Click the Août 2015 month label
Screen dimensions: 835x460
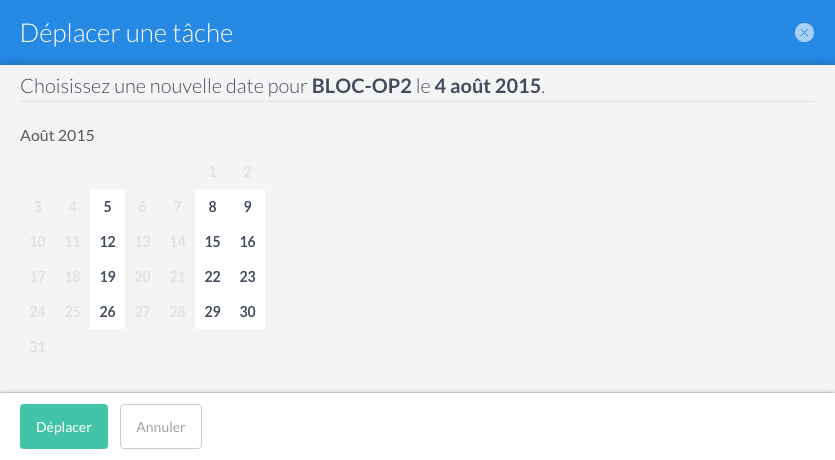57,136
